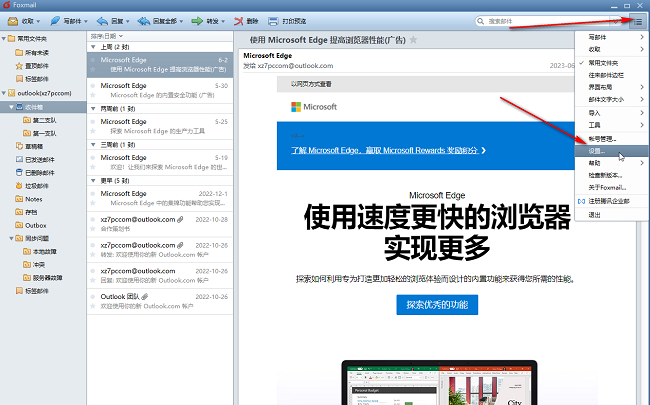650x405 pixels.
Task: Click the 探索优秀的功能 blue button
Action: [436, 304]
